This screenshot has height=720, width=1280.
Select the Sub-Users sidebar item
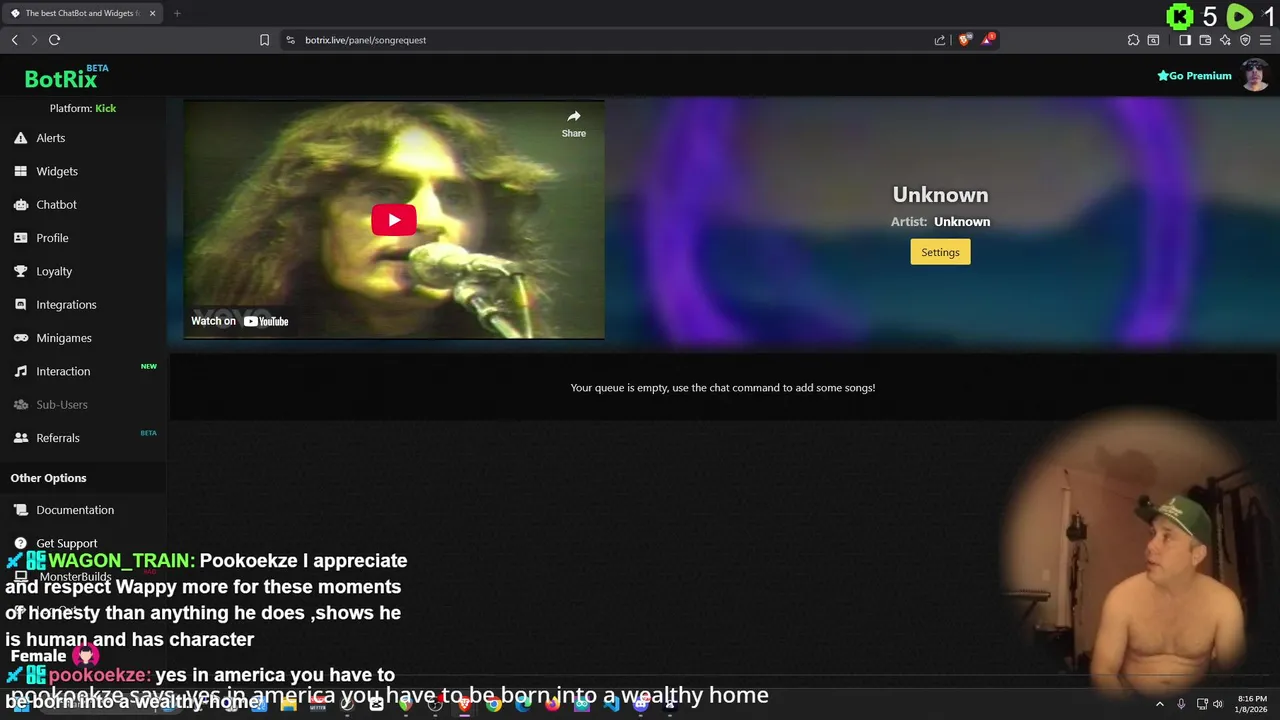point(83,404)
